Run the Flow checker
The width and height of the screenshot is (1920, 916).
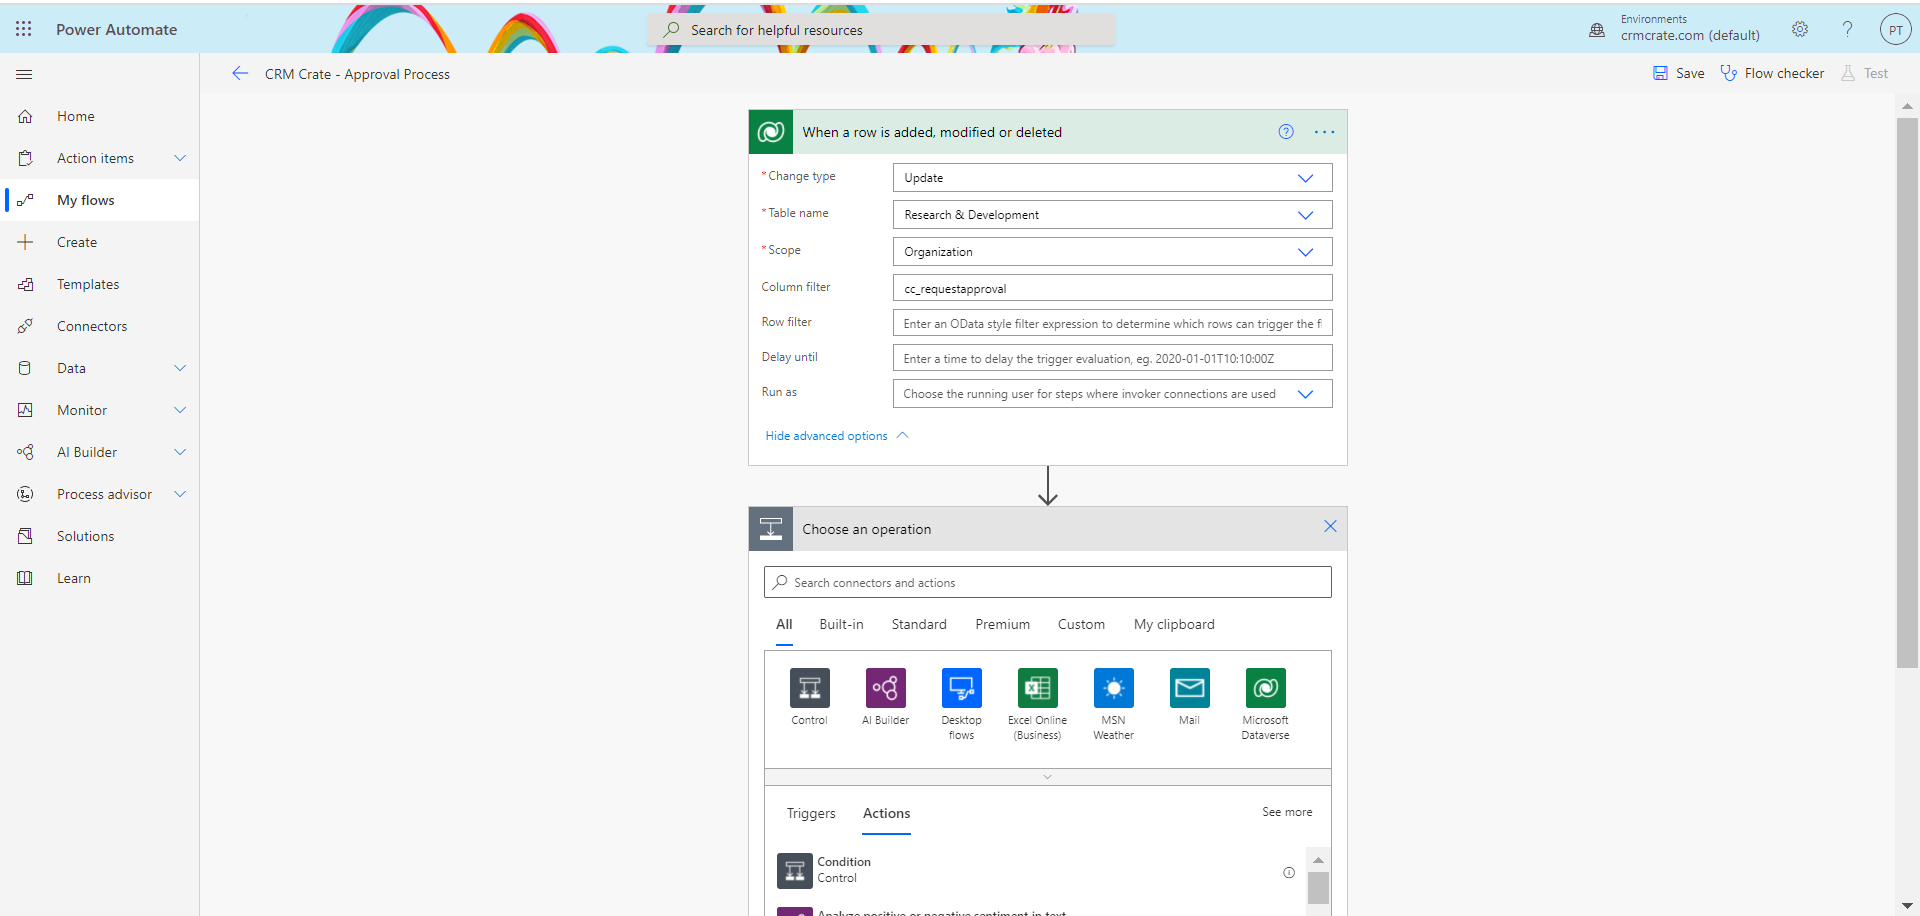coord(1772,73)
